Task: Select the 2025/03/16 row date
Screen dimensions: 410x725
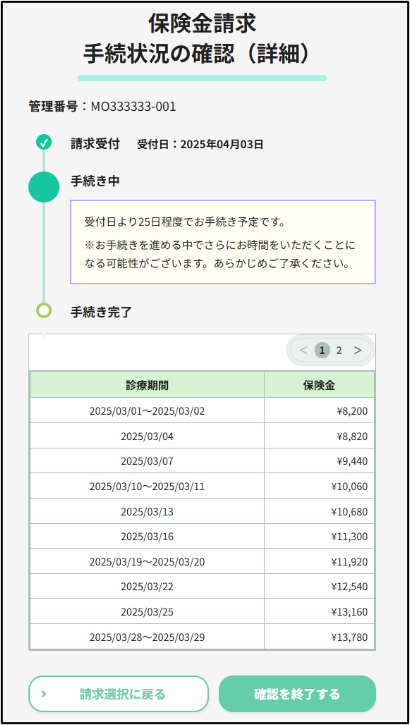Action: click(x=147, y=536)
